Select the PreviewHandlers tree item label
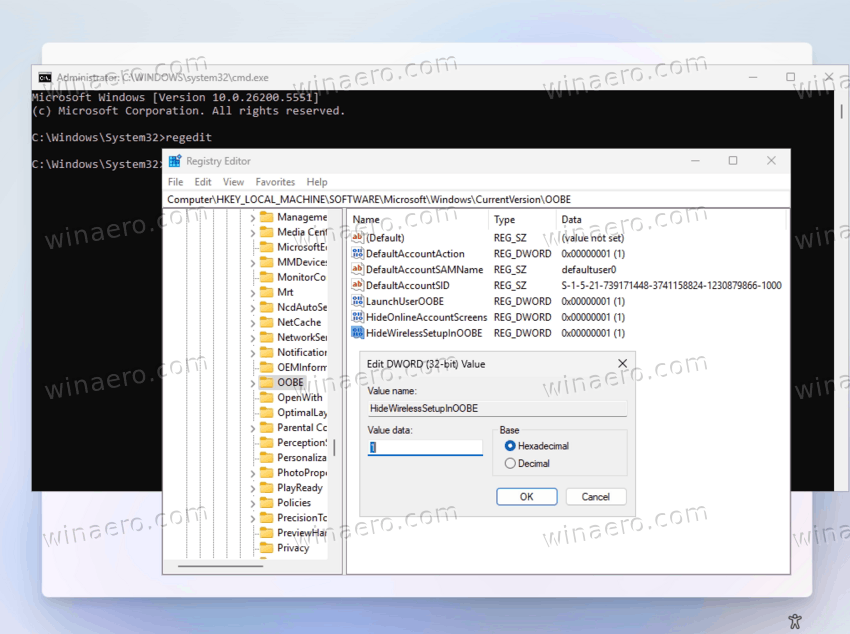The width and height of the screenshot is (850, 634). click(x=302, y=533)
